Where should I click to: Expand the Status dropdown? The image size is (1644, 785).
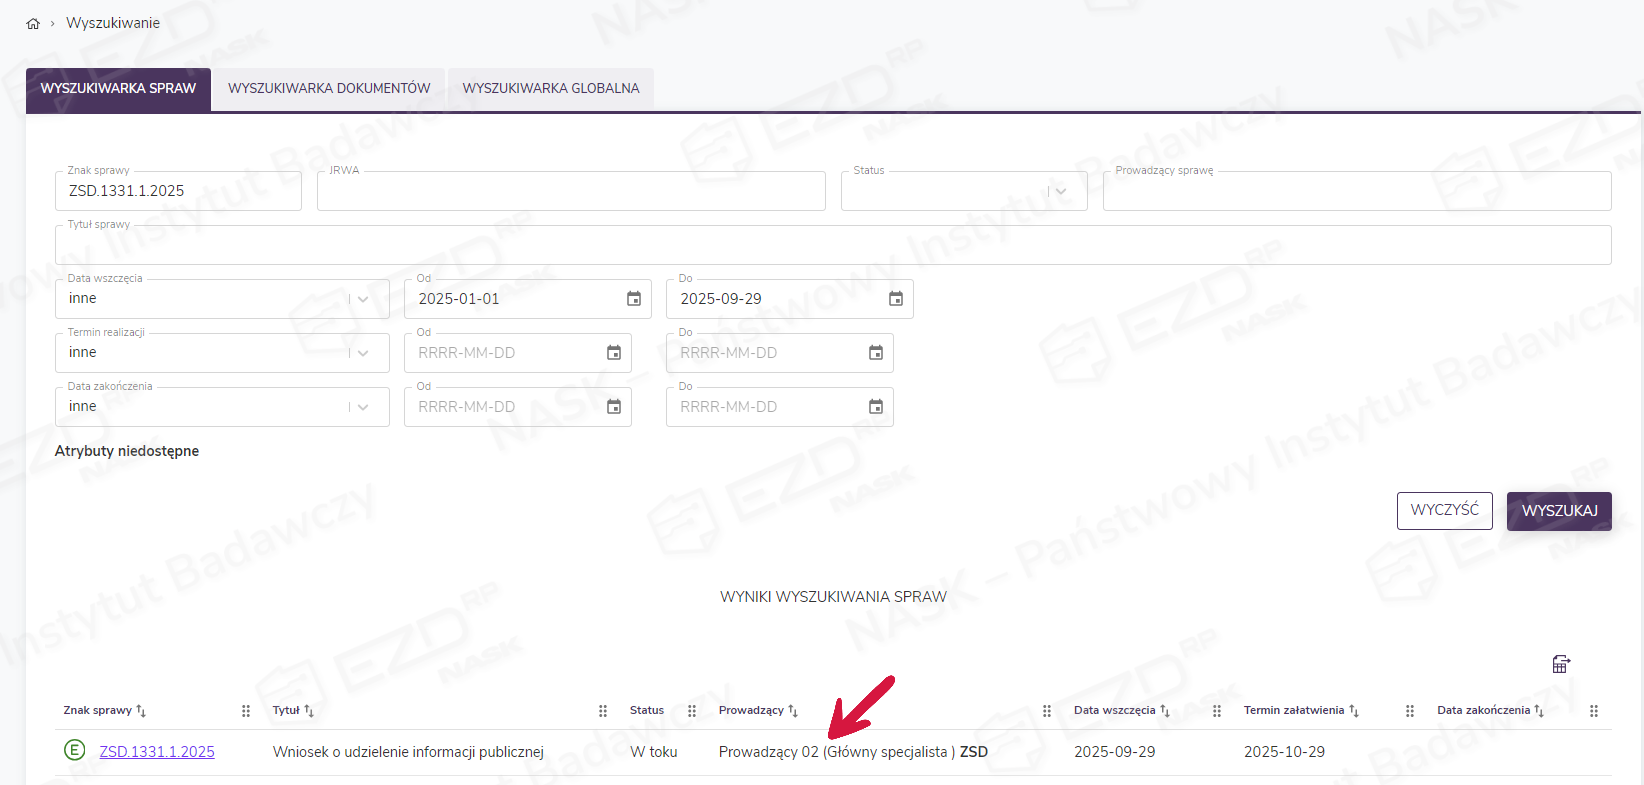tap(1061, 191)
